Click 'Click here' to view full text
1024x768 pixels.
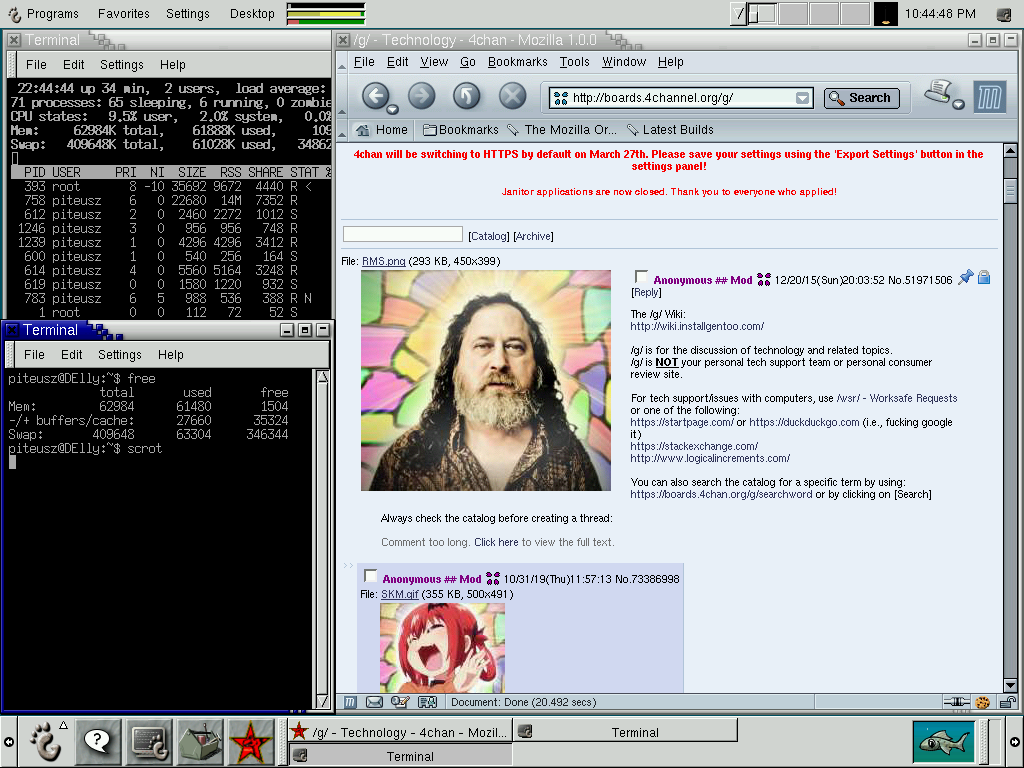(x=496, y=542)
